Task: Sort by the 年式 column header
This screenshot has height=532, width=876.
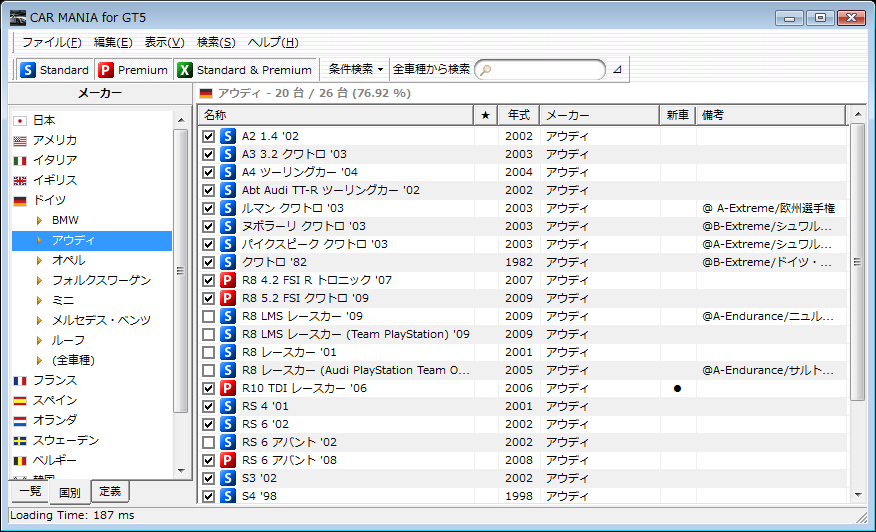Action: 518,115
